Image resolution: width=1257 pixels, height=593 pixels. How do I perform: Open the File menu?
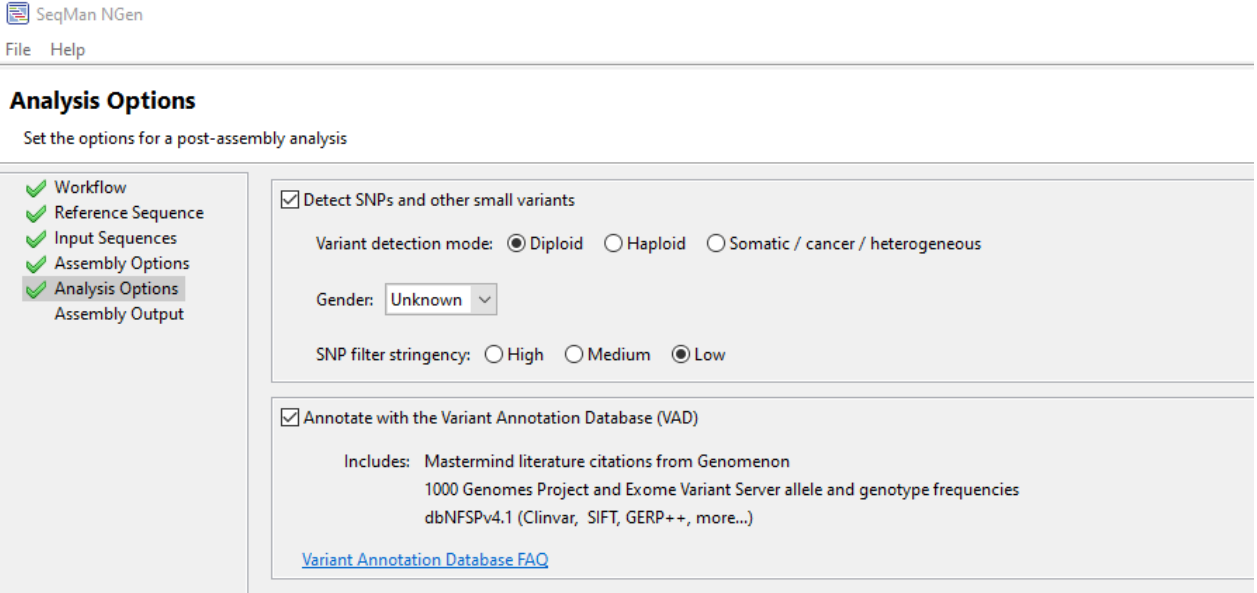click(18, 49)
